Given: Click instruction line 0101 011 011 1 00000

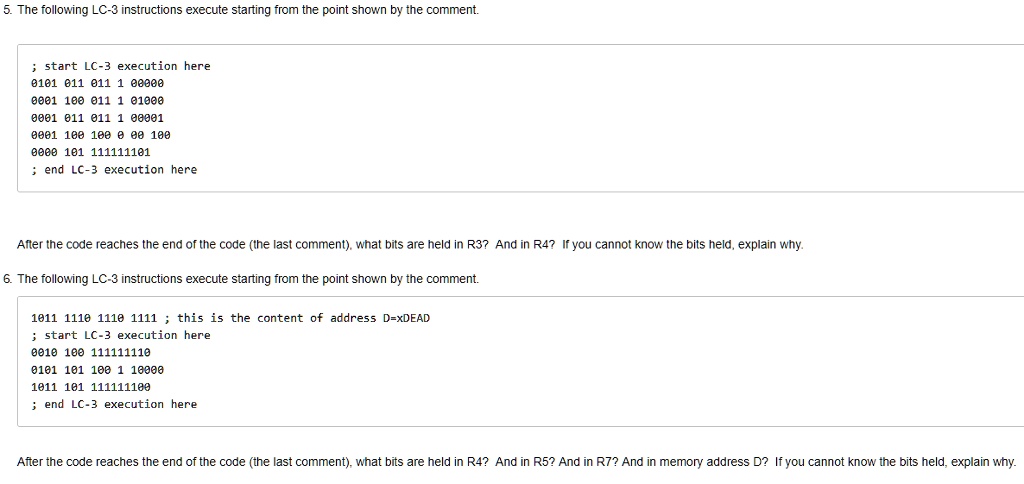Looking at the screenshot, I should point(97,83).
